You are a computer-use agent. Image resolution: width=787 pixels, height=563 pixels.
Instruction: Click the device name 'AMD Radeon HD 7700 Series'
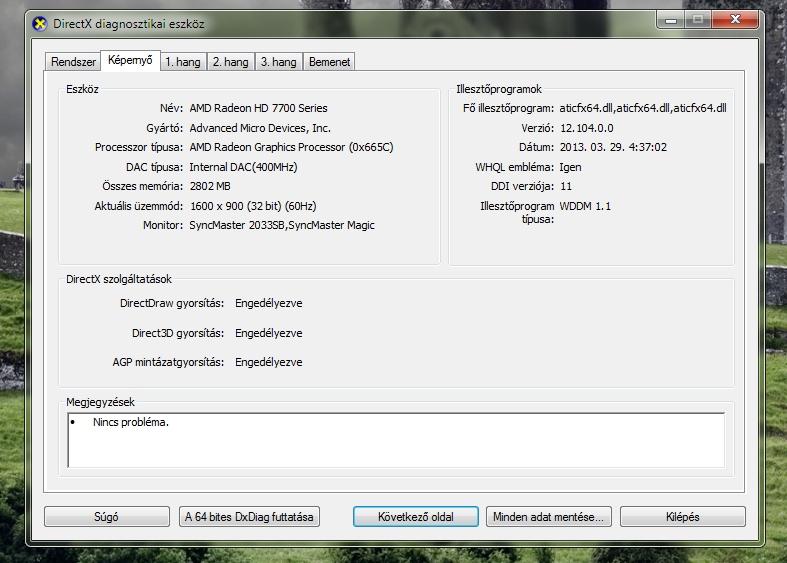tap(258, 108)
